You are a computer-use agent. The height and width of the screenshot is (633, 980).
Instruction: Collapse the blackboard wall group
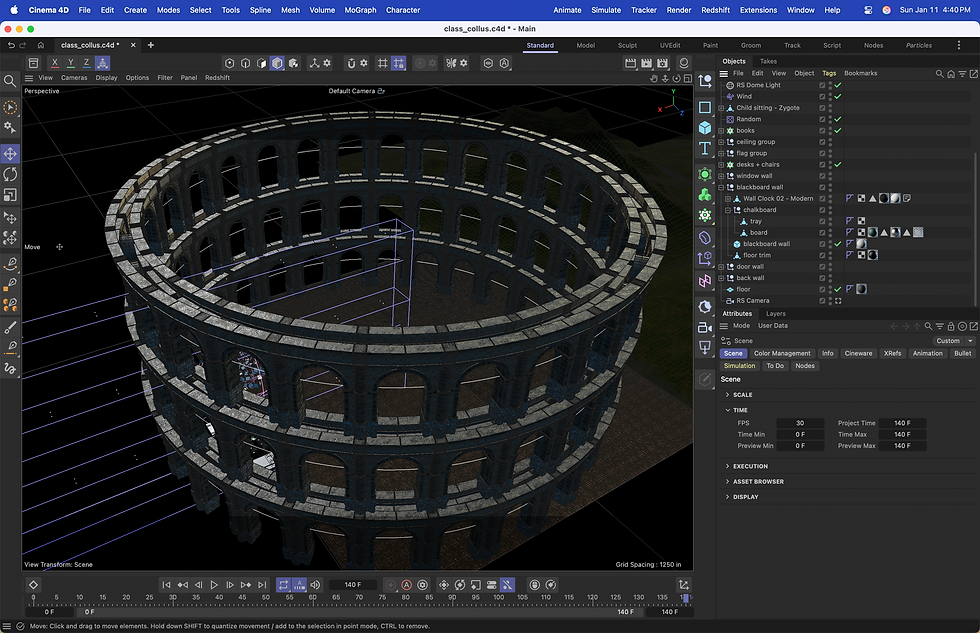(721, 187)
